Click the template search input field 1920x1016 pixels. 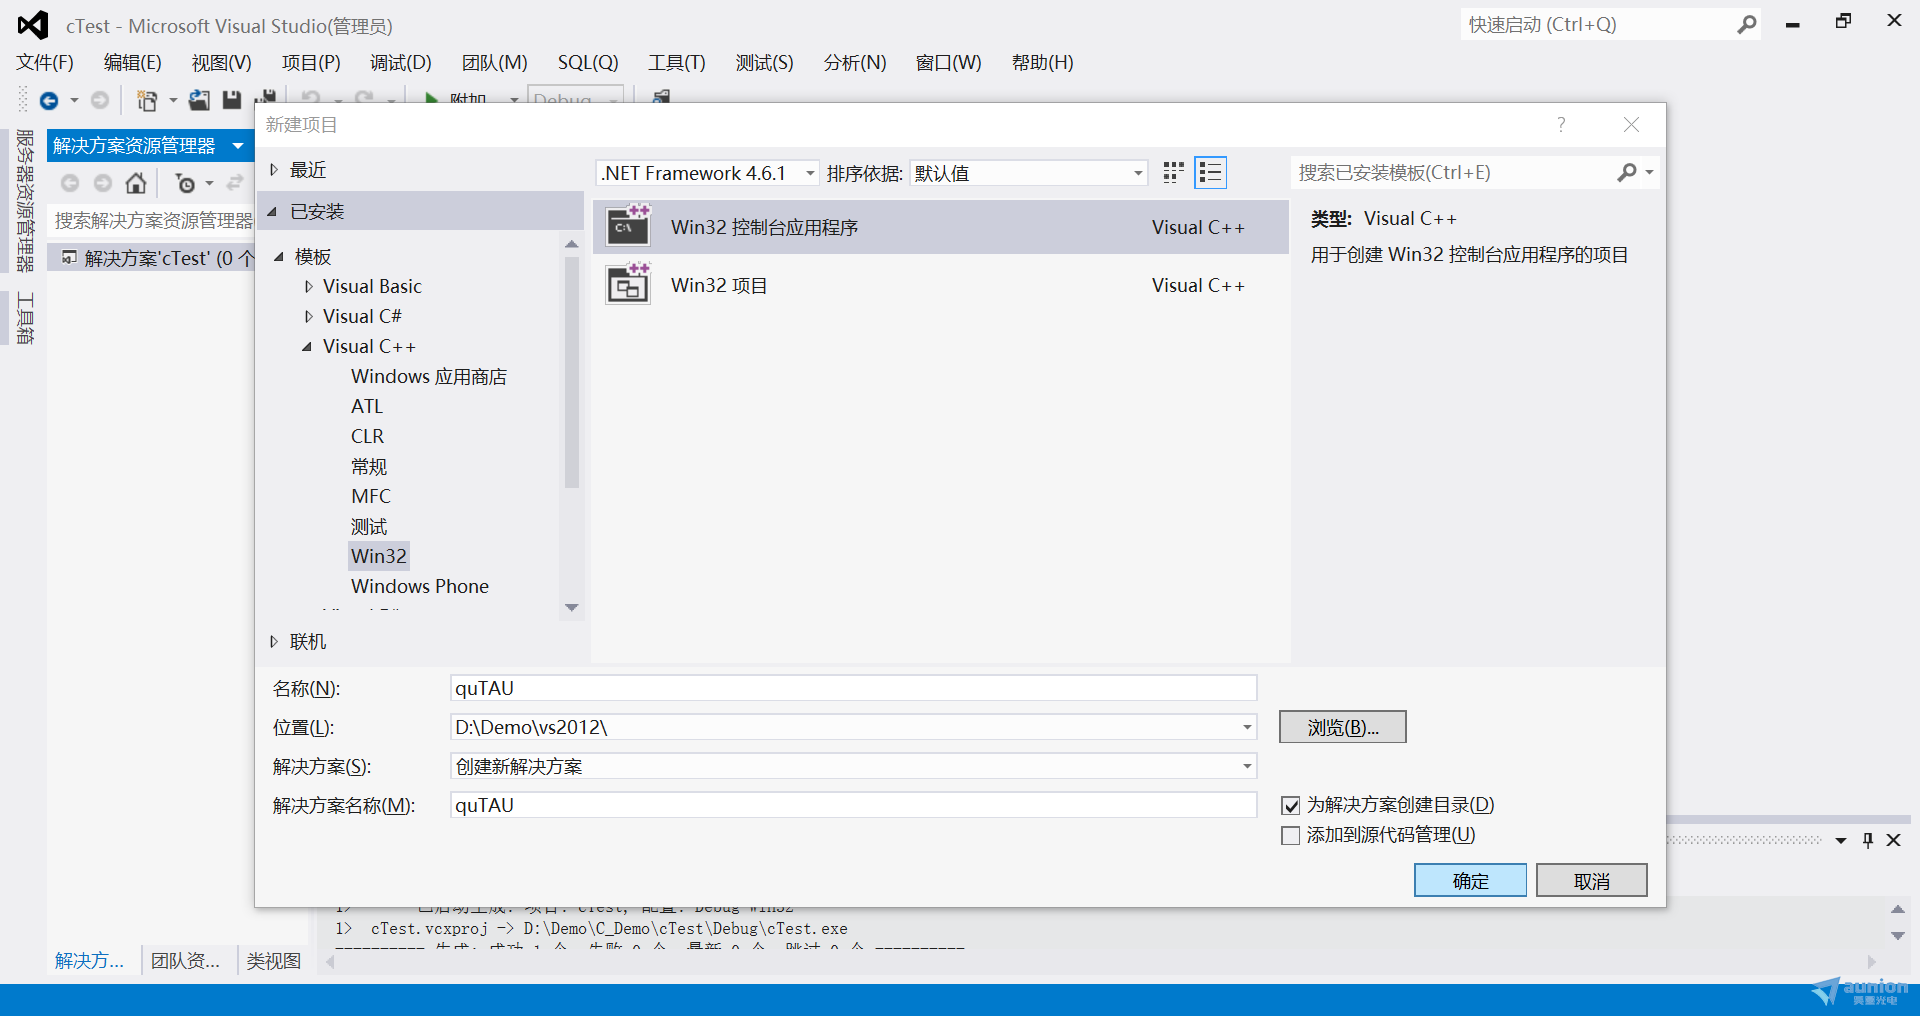pyautogui.click(x=1453, y=173)
